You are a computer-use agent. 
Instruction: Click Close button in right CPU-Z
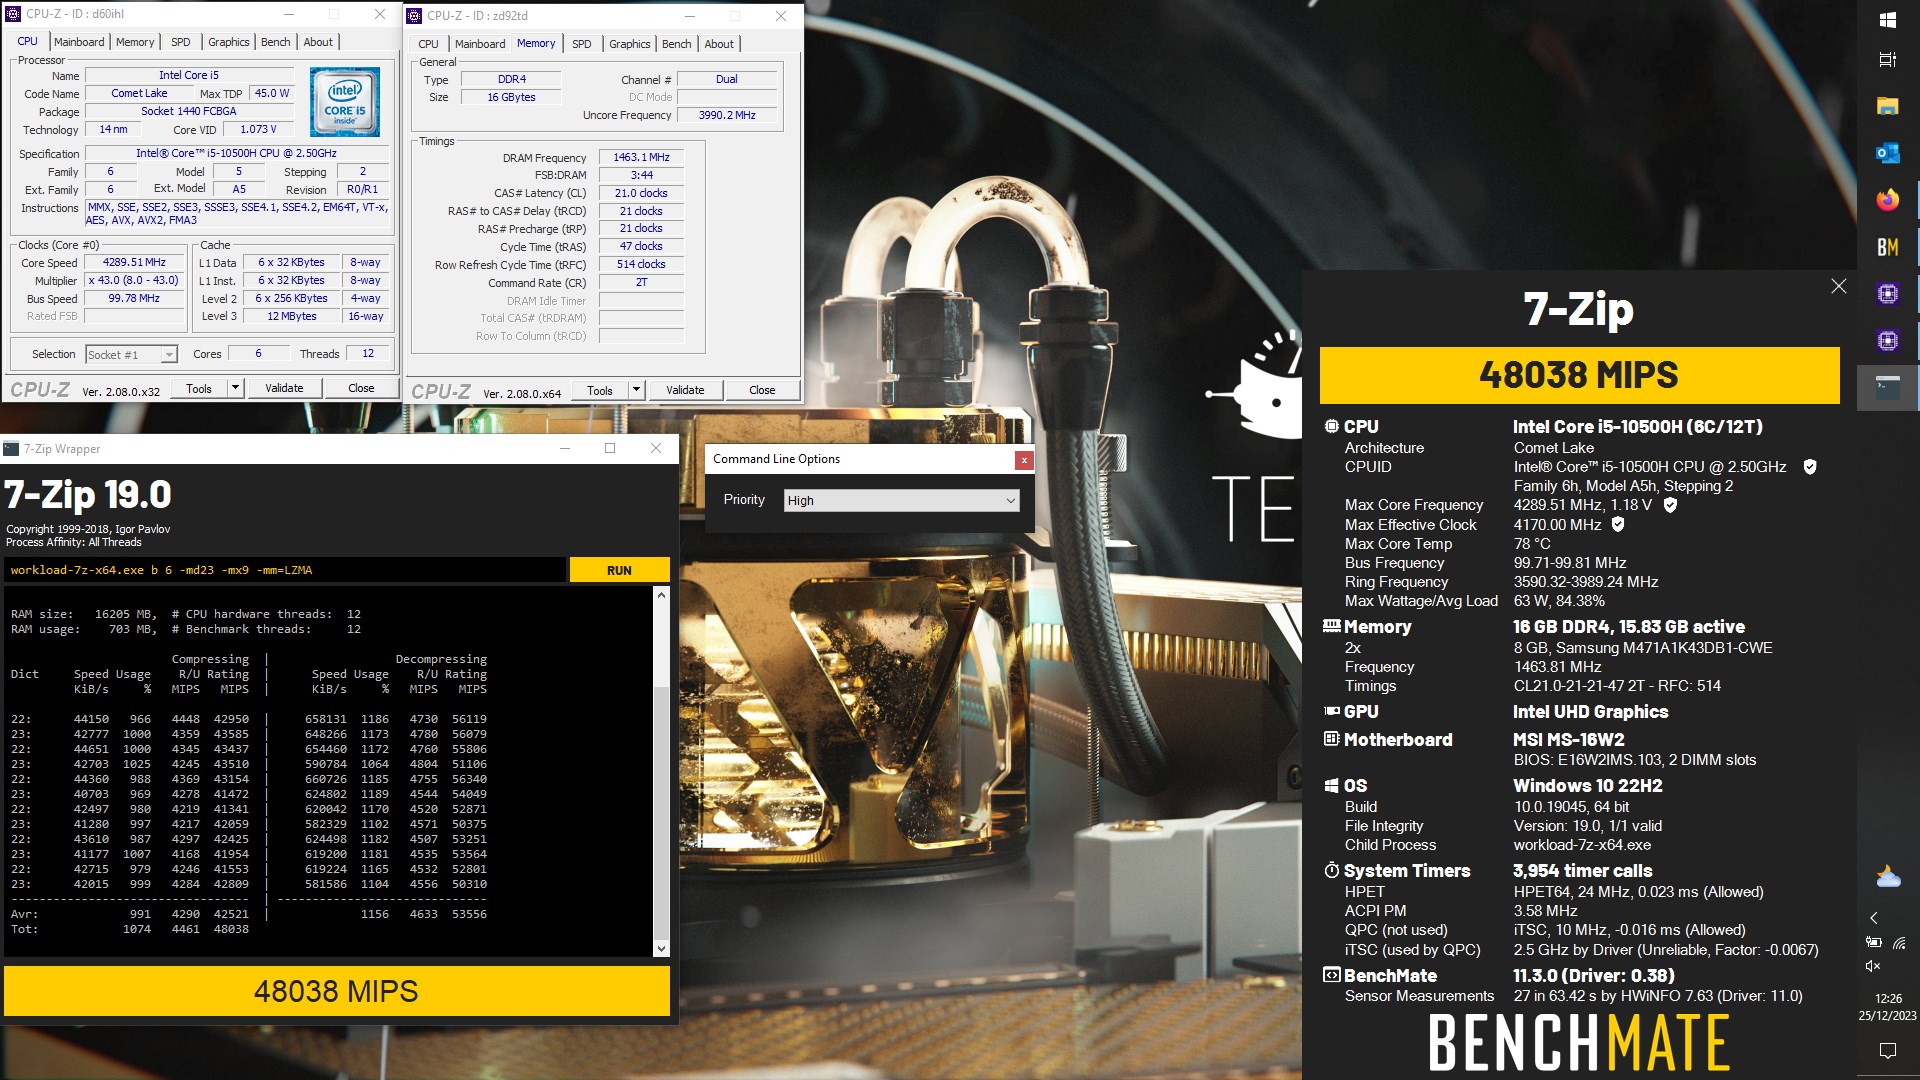(x=762, y=390)
